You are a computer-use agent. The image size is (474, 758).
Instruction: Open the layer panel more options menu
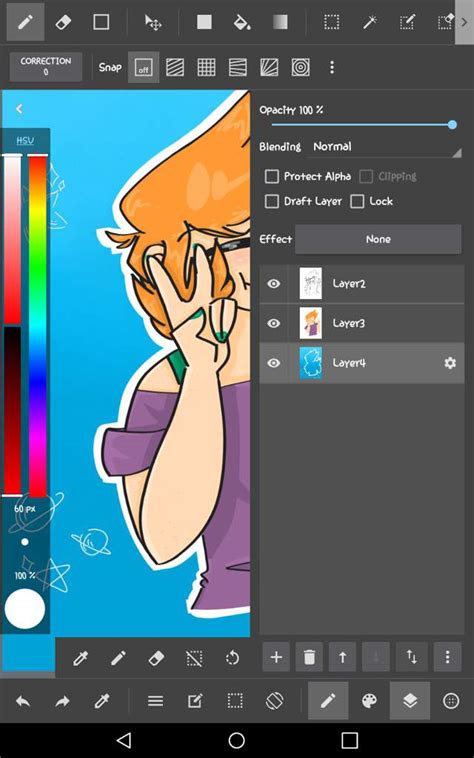tap(447, 657)
